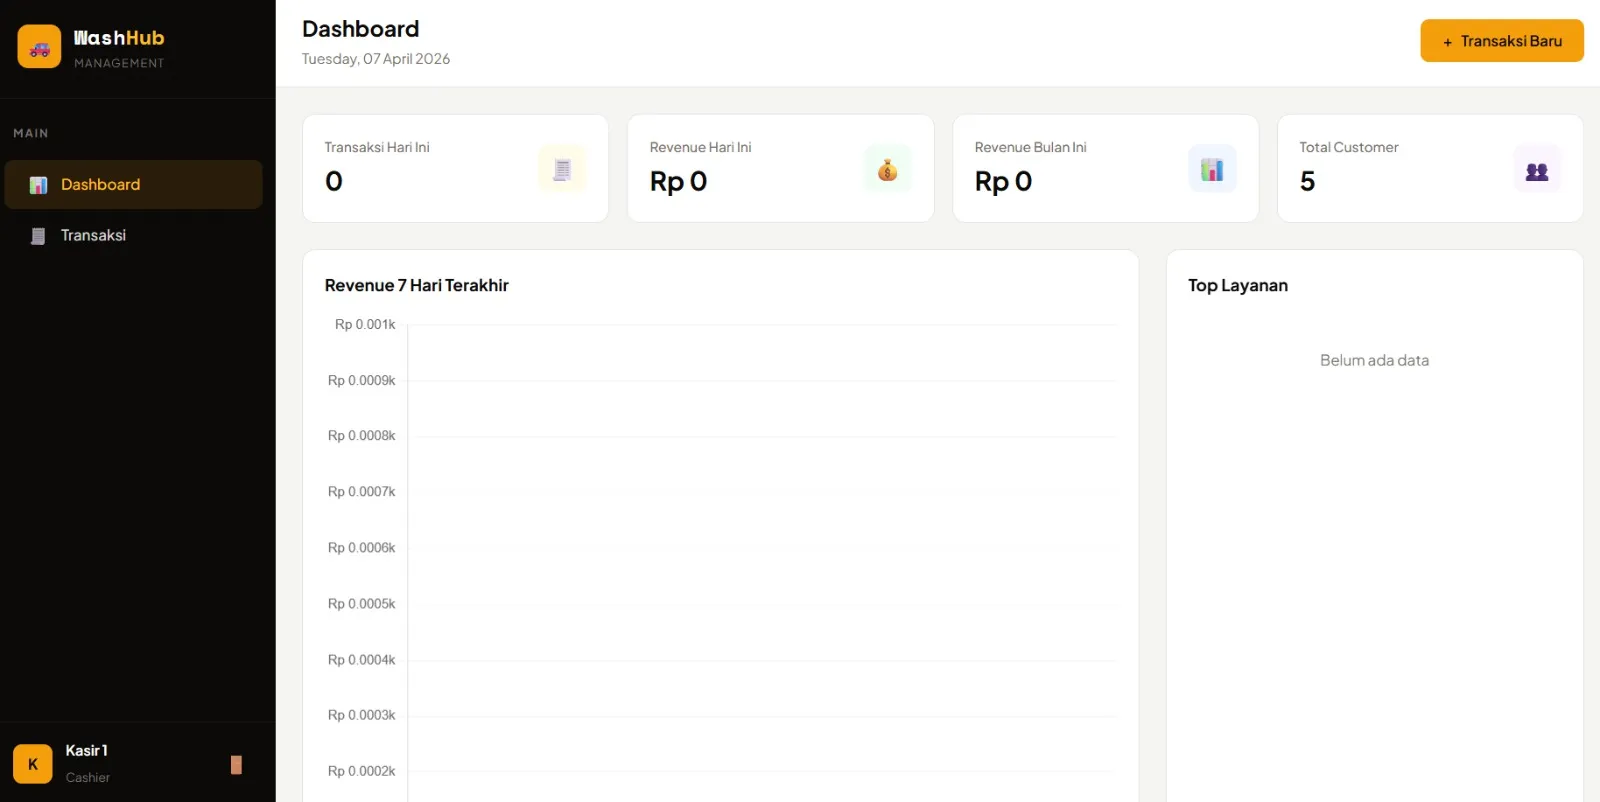Click the Dashboard chart icon in sidebar
The image size is (1600, 802).
pos(38,185)
